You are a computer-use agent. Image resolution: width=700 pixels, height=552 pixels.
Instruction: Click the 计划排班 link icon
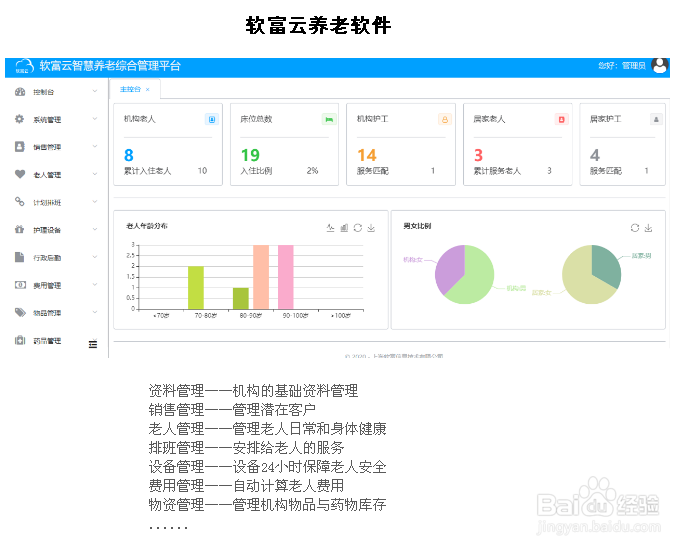[20, 201]
